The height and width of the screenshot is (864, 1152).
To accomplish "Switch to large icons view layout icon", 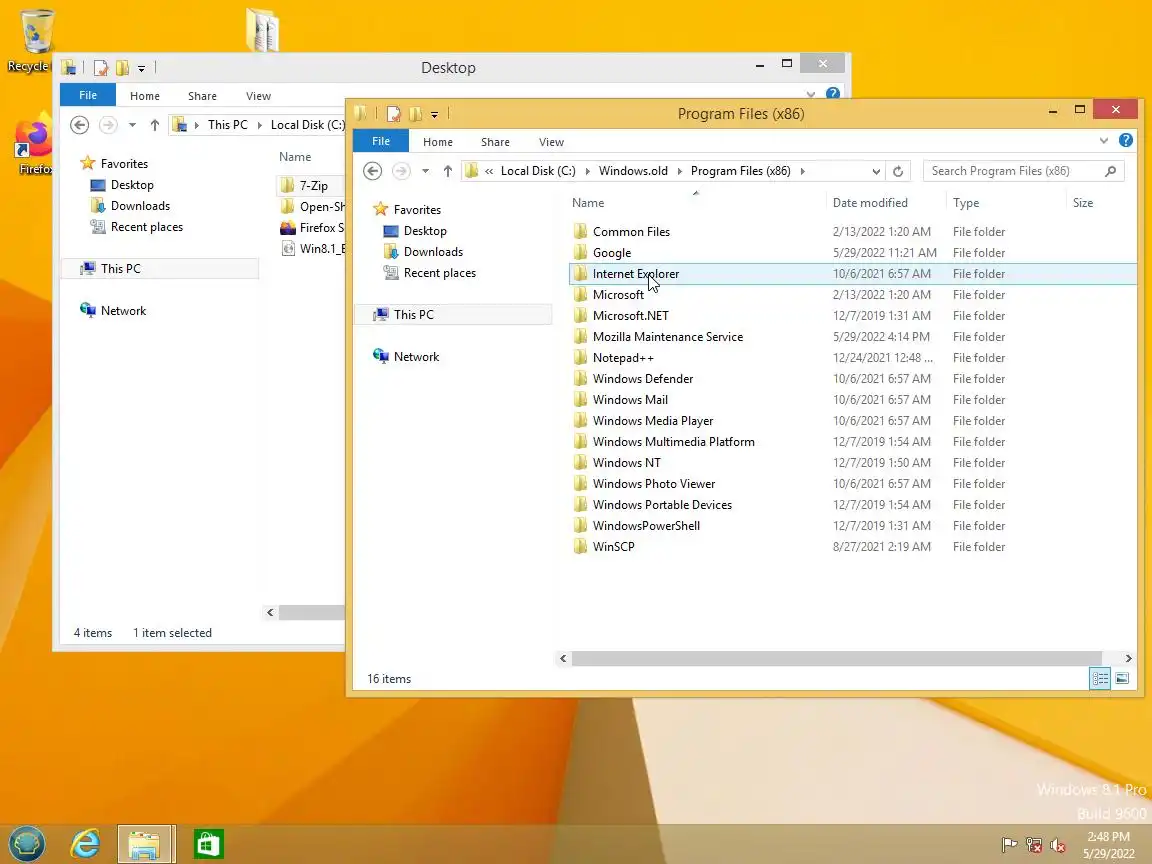I will (x=1122, y=678).
